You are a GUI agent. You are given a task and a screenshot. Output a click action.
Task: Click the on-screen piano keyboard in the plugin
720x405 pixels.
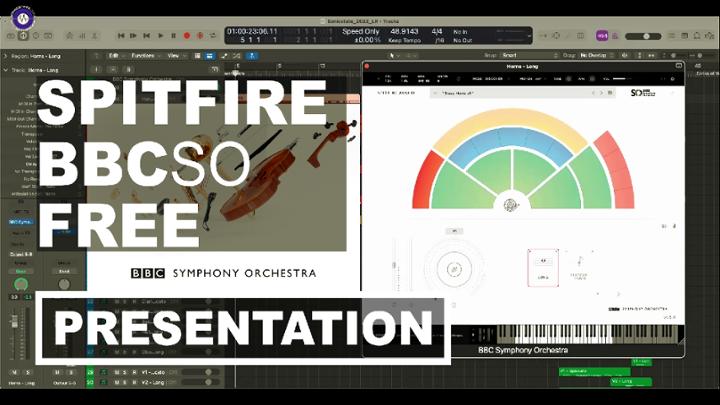[x=588, y=334]
